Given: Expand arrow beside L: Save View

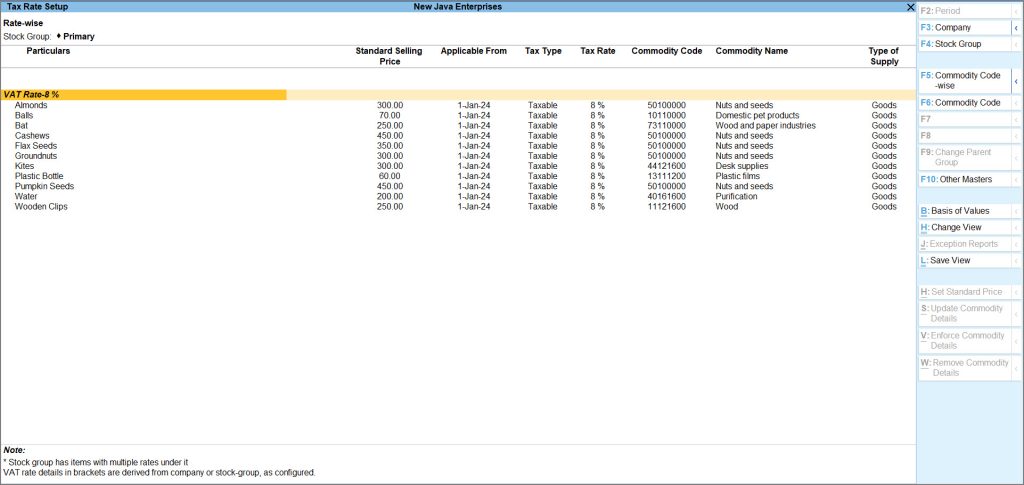Looking at the screenshot, I should 1016,260.
